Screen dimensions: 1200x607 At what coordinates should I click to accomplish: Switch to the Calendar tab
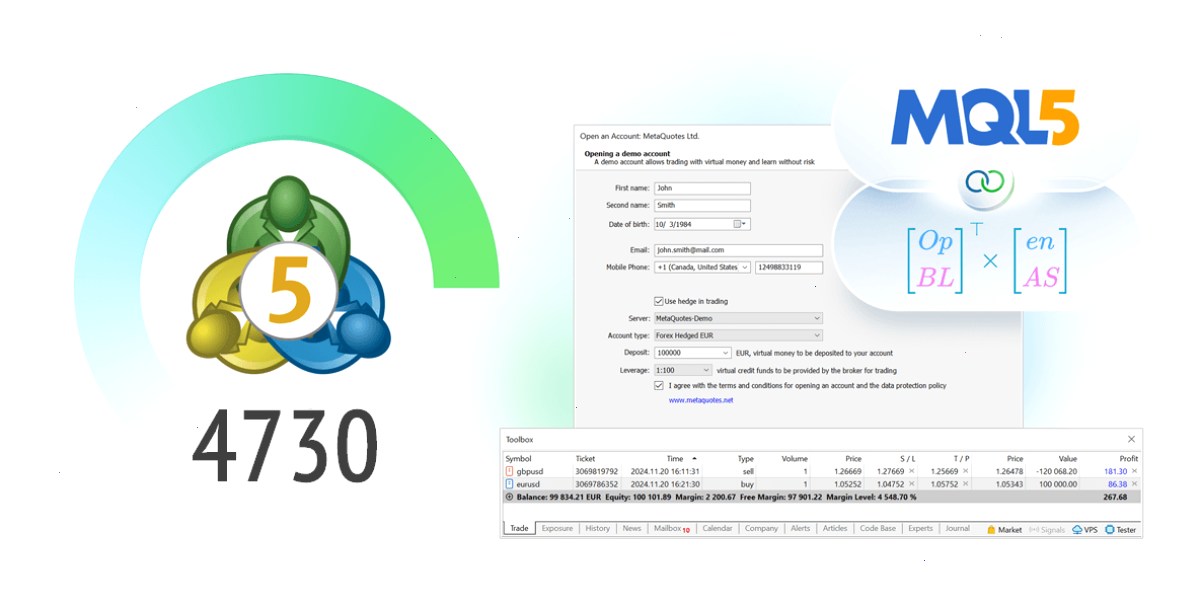coord(717,529)
